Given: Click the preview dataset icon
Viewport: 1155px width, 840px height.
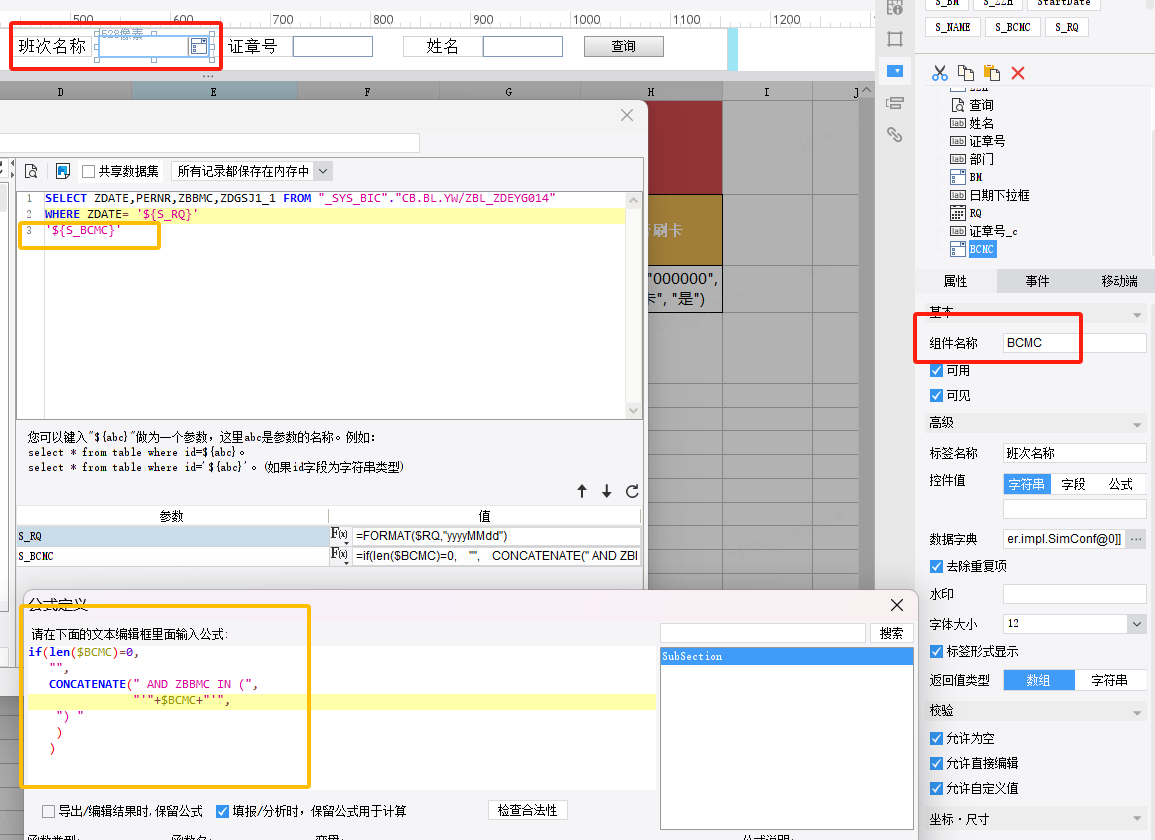Looking at the screenshot, I should pyautogui.click(x=31, y=171).
